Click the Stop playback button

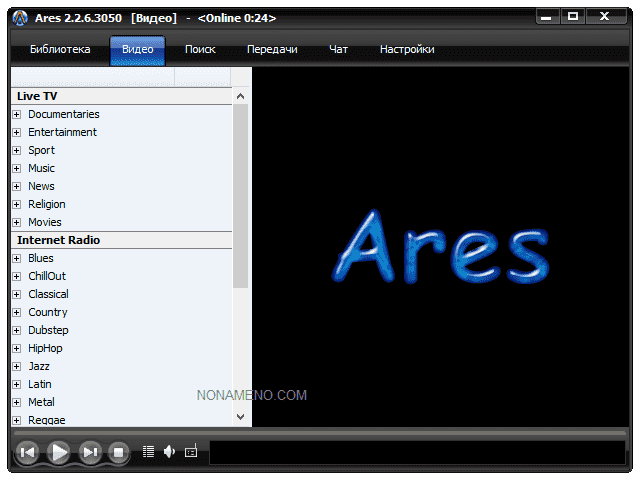[118, 452]
